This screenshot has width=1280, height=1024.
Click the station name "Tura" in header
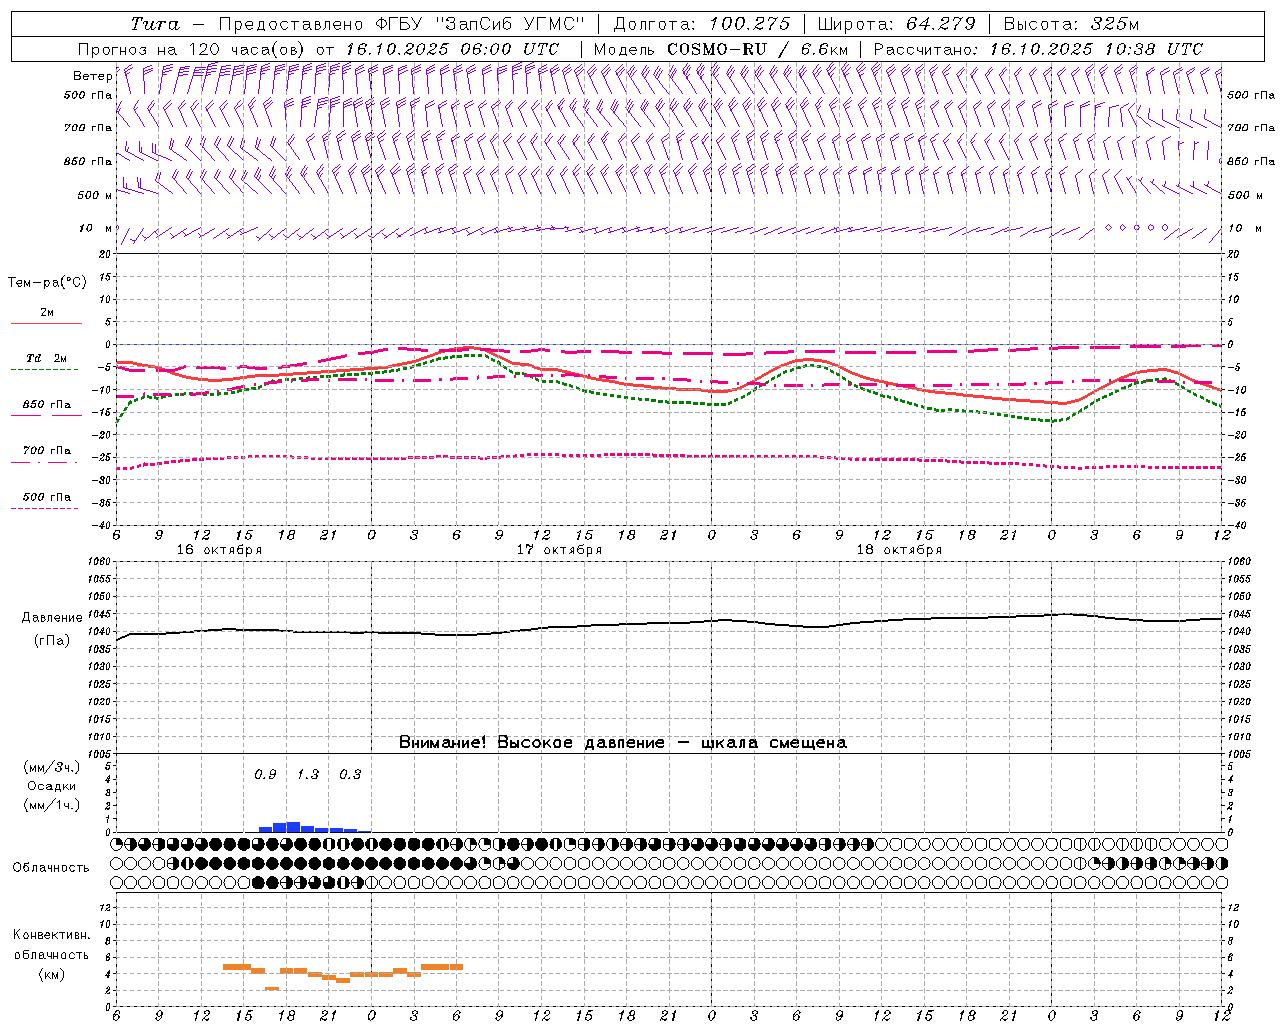(155, 24)
